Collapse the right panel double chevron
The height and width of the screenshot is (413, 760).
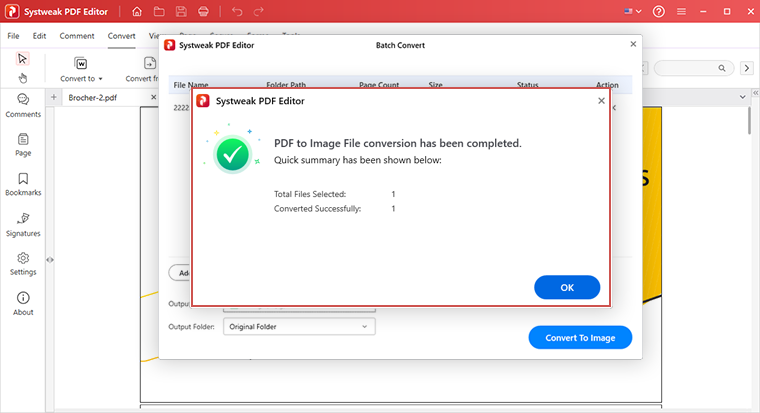(x=755, y=92)
